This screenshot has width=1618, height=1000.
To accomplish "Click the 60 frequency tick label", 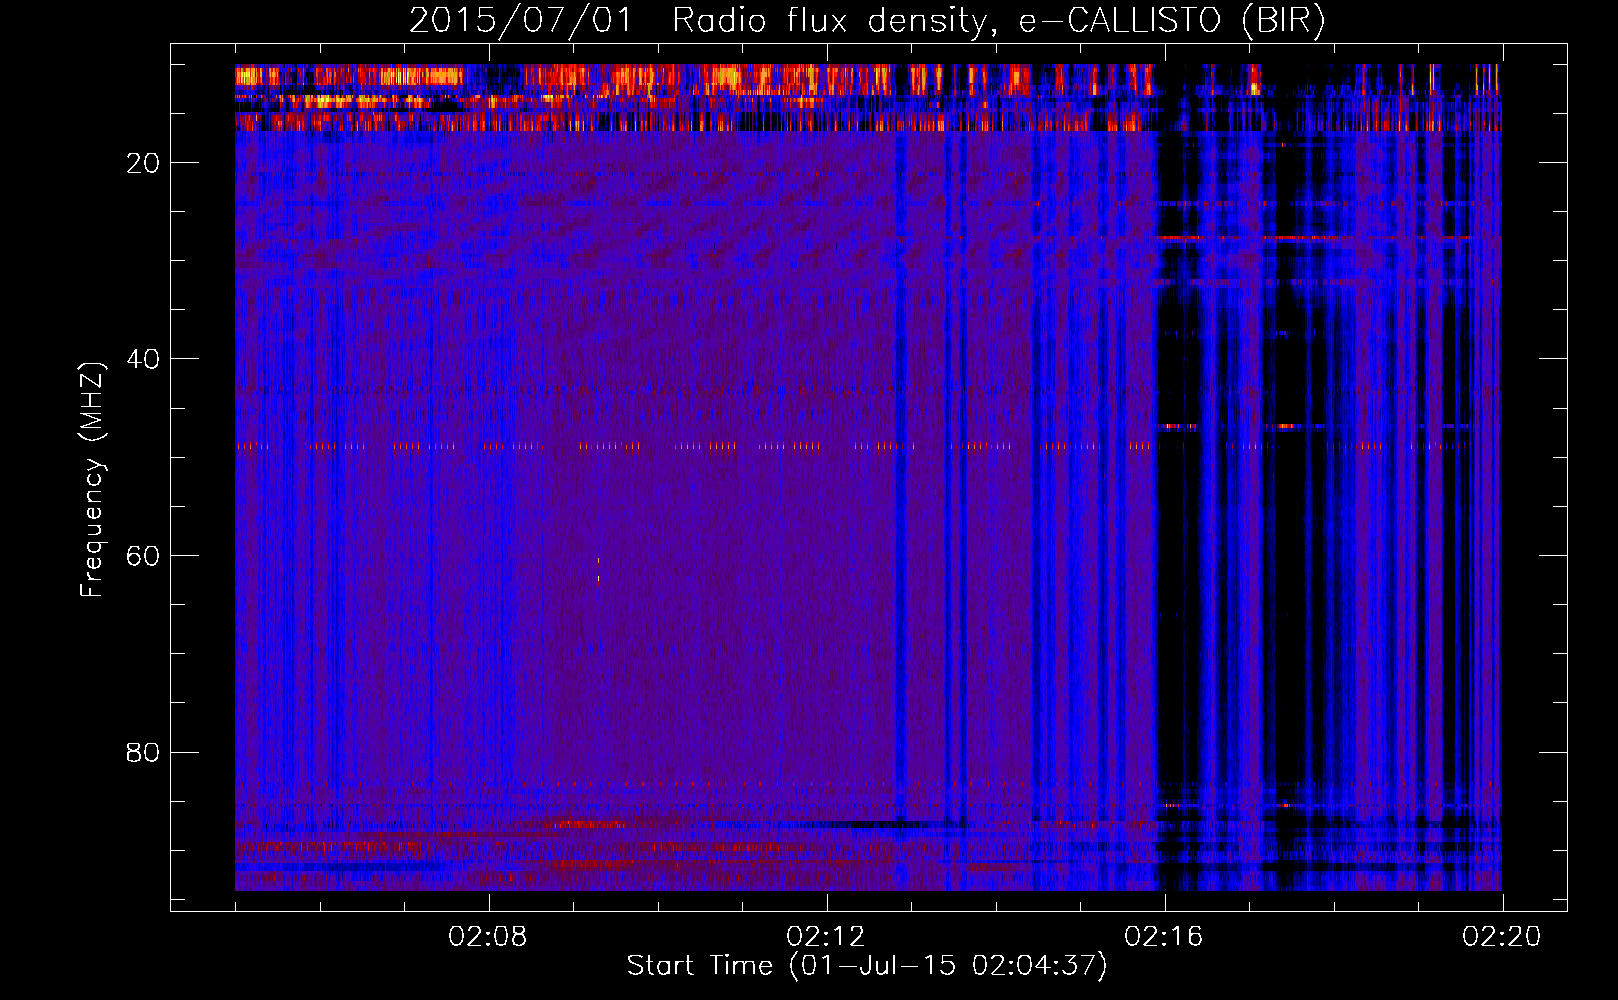I will coord(143,556).
